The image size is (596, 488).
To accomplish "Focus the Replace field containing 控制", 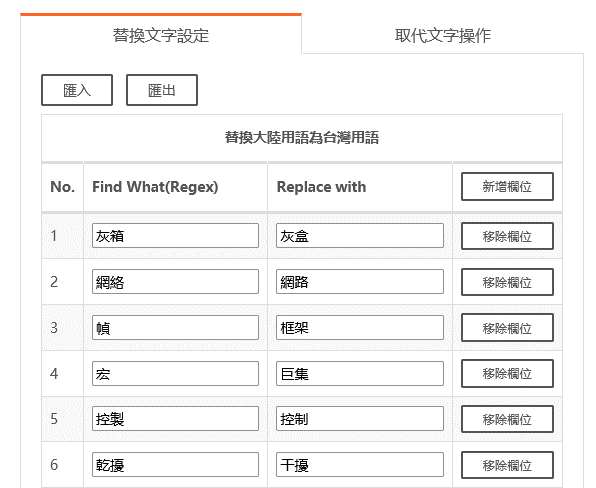I will click(360, 419).
